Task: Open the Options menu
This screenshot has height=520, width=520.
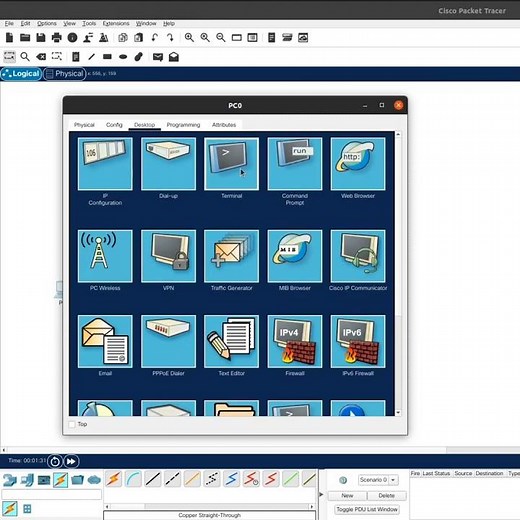Action: (47, 23)
